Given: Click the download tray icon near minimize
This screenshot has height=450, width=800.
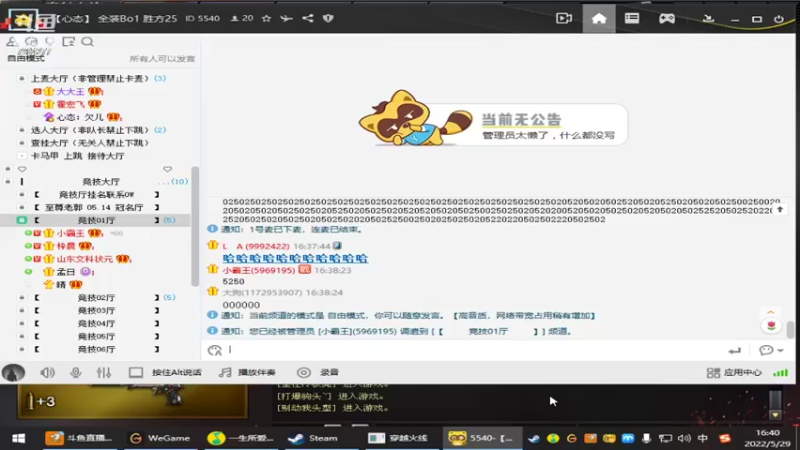Looking at the screenshot, I should 708,19.
